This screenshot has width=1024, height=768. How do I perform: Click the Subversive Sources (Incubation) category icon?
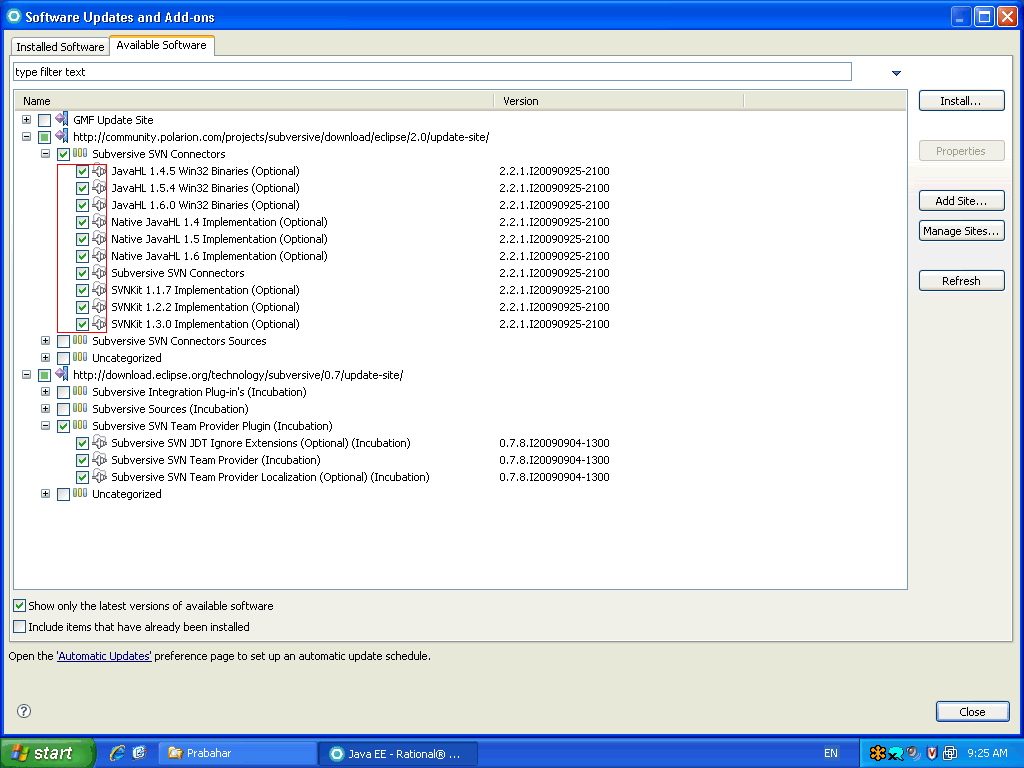[80, 408]
